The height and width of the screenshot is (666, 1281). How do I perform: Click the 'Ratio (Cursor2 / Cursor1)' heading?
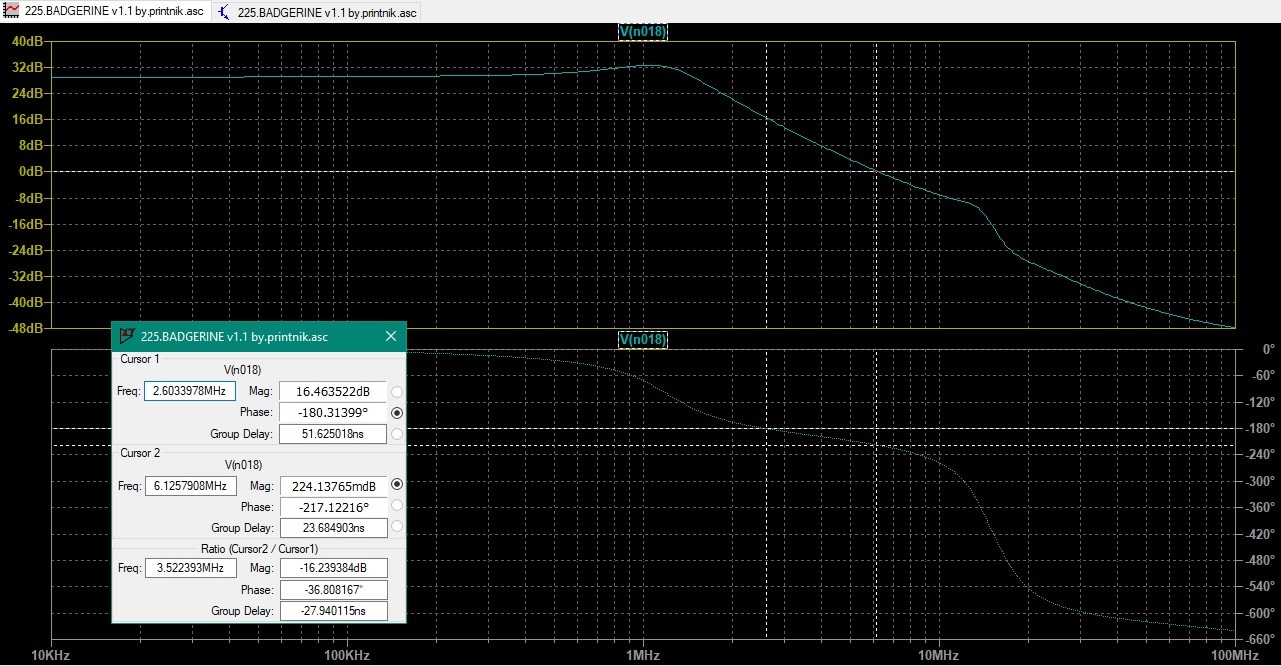258,548
